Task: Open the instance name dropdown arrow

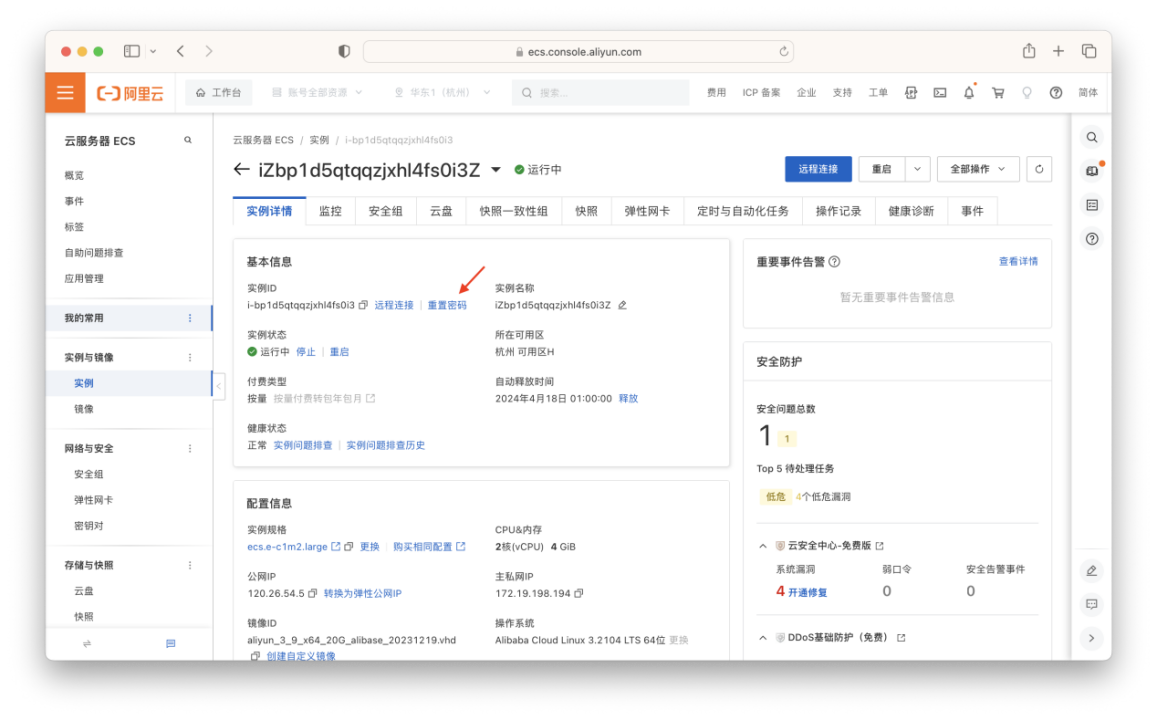Action: tap(496, 170)
